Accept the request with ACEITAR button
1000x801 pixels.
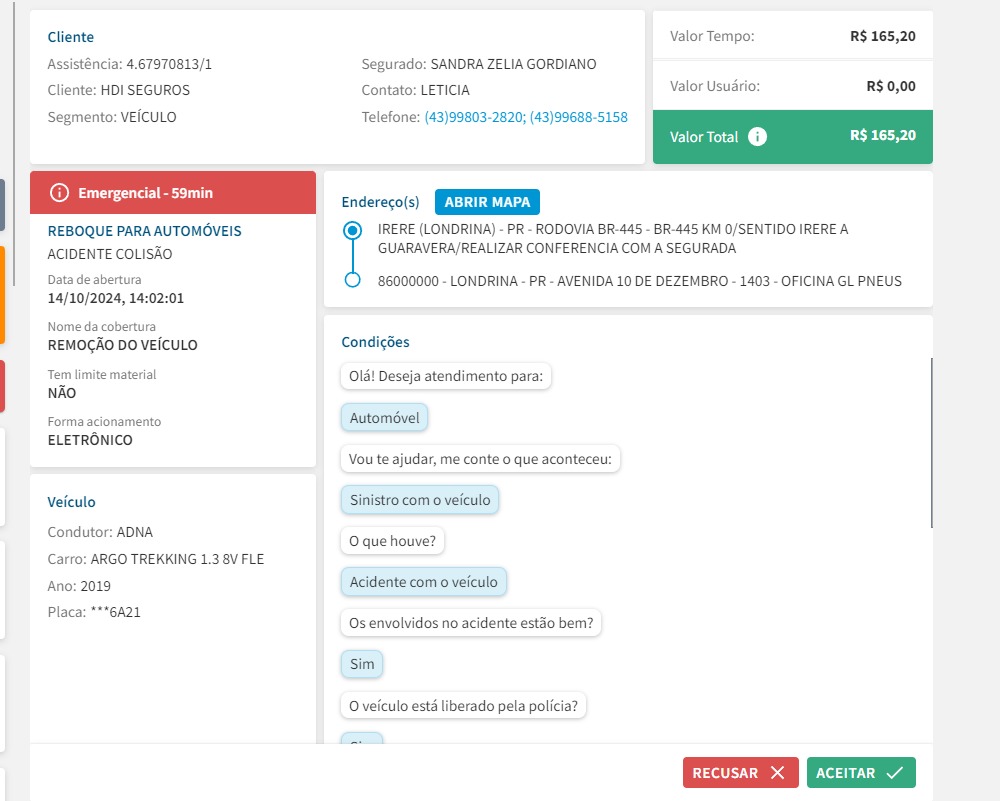click(860, 773)
